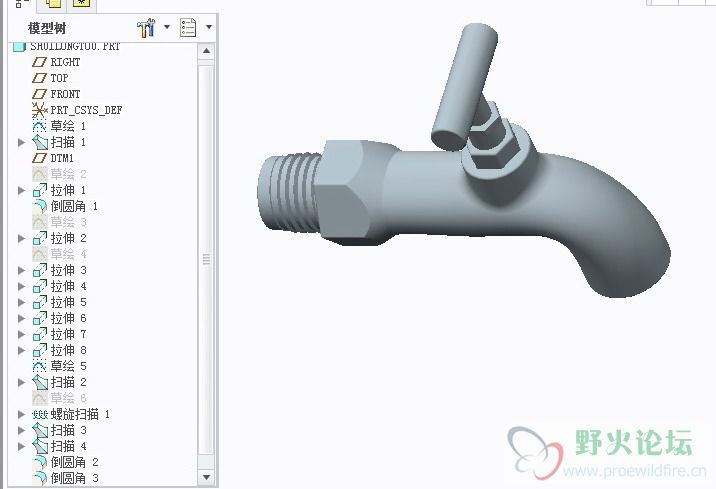
Task: Open the model tree settings tool icon
Action: point(147,28)
